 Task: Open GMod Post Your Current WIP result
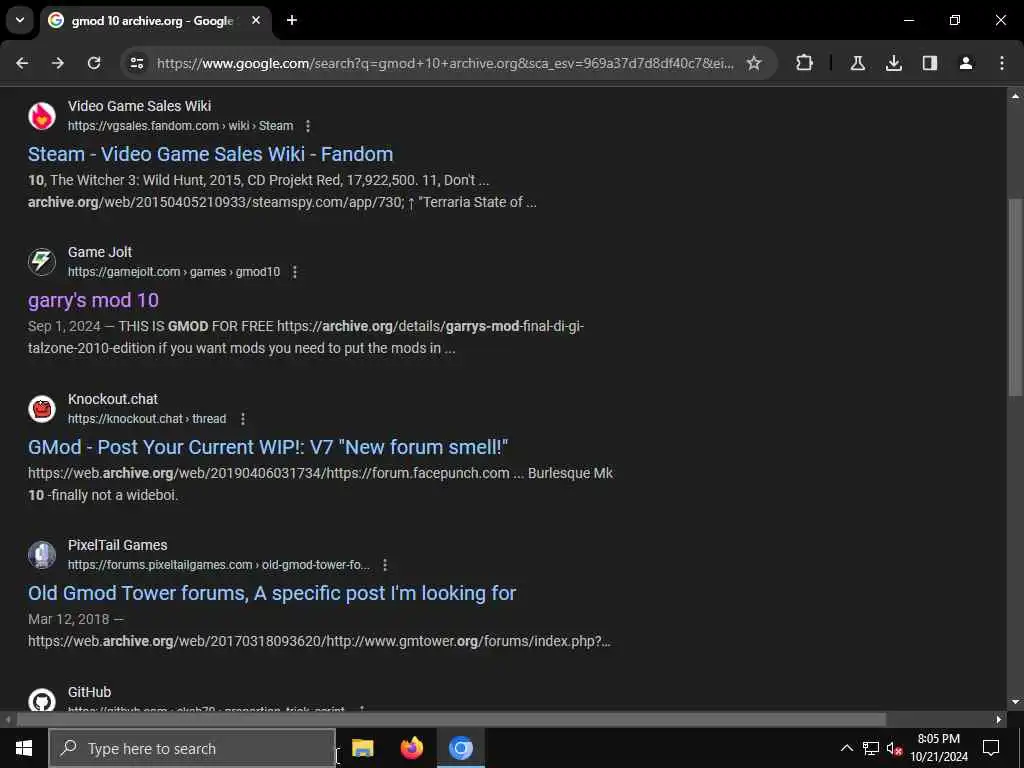[268, 447]
